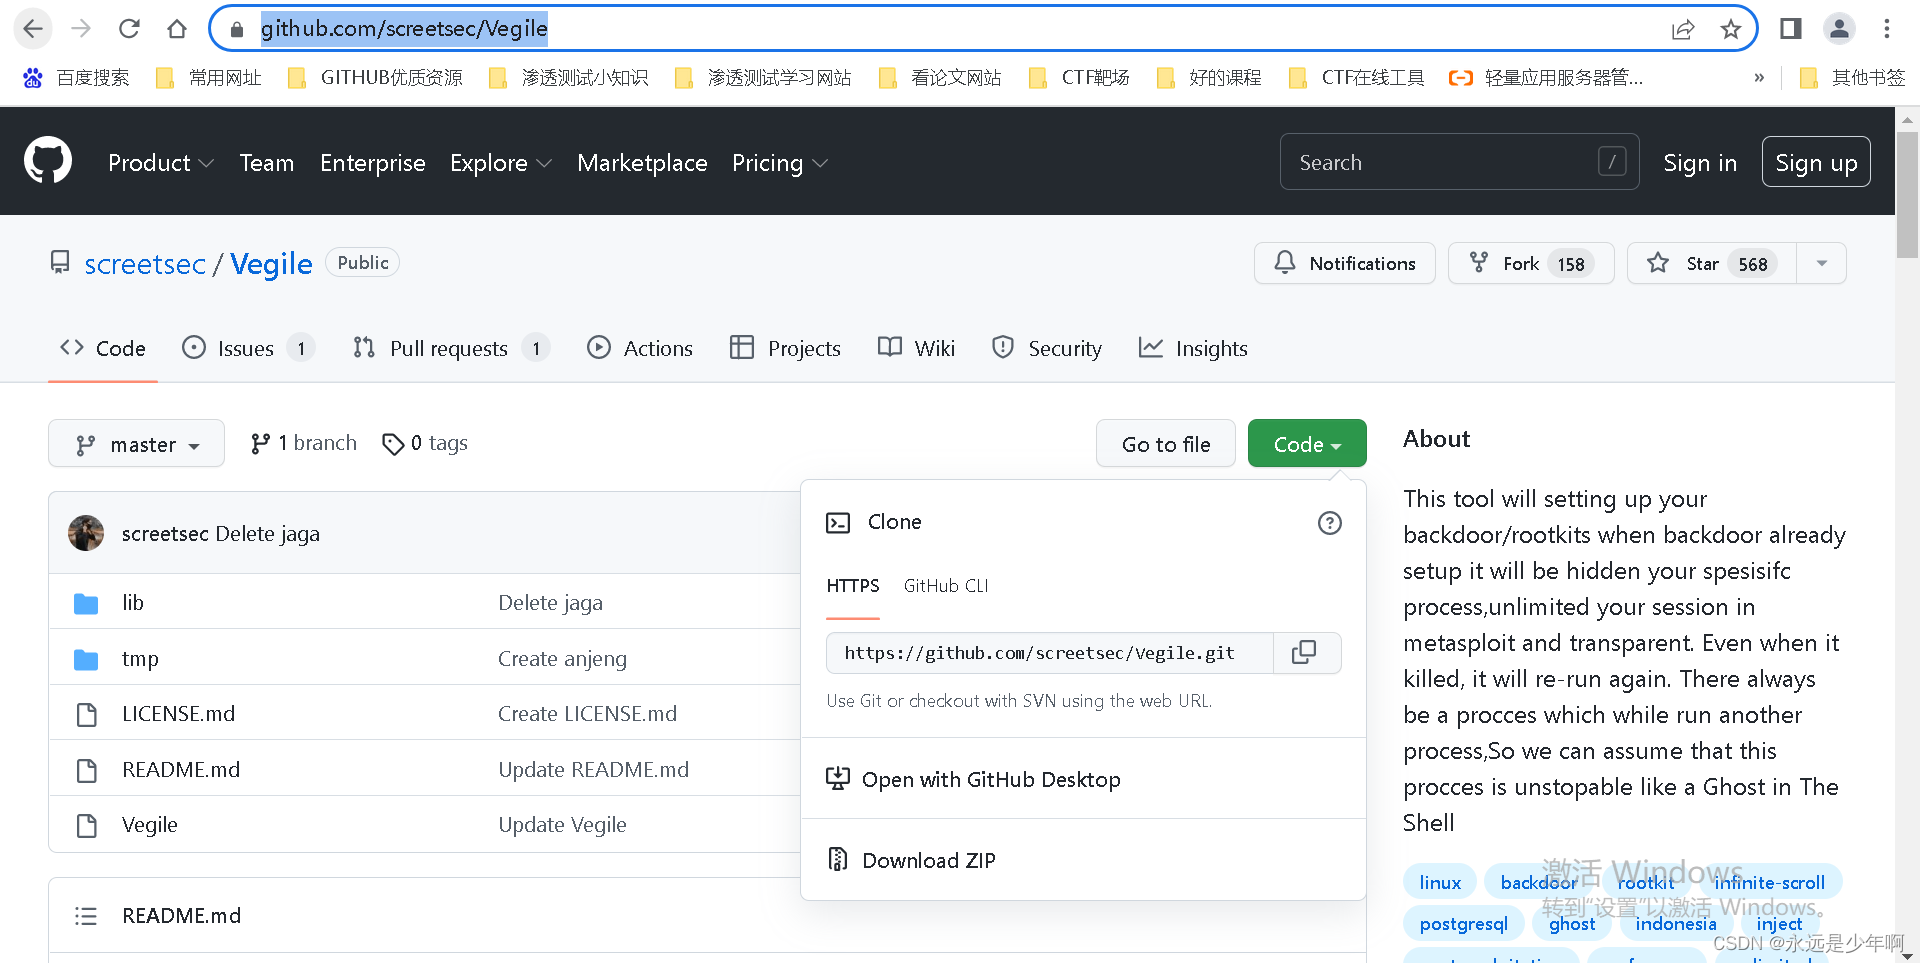Open README table of contents icon
1920x963 pixels.
[x=86, y=916]
